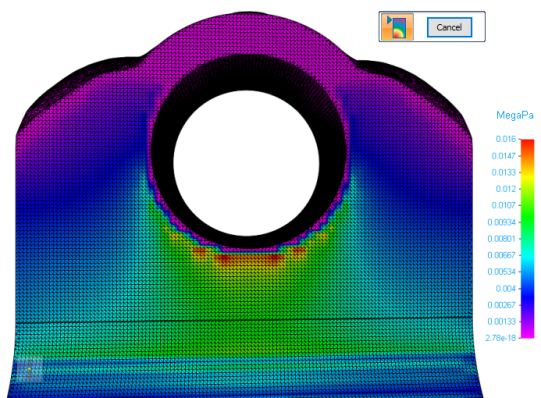Click the 0.00667 legend value
Viewport: 541px width, 398px height.
point(501,255)
